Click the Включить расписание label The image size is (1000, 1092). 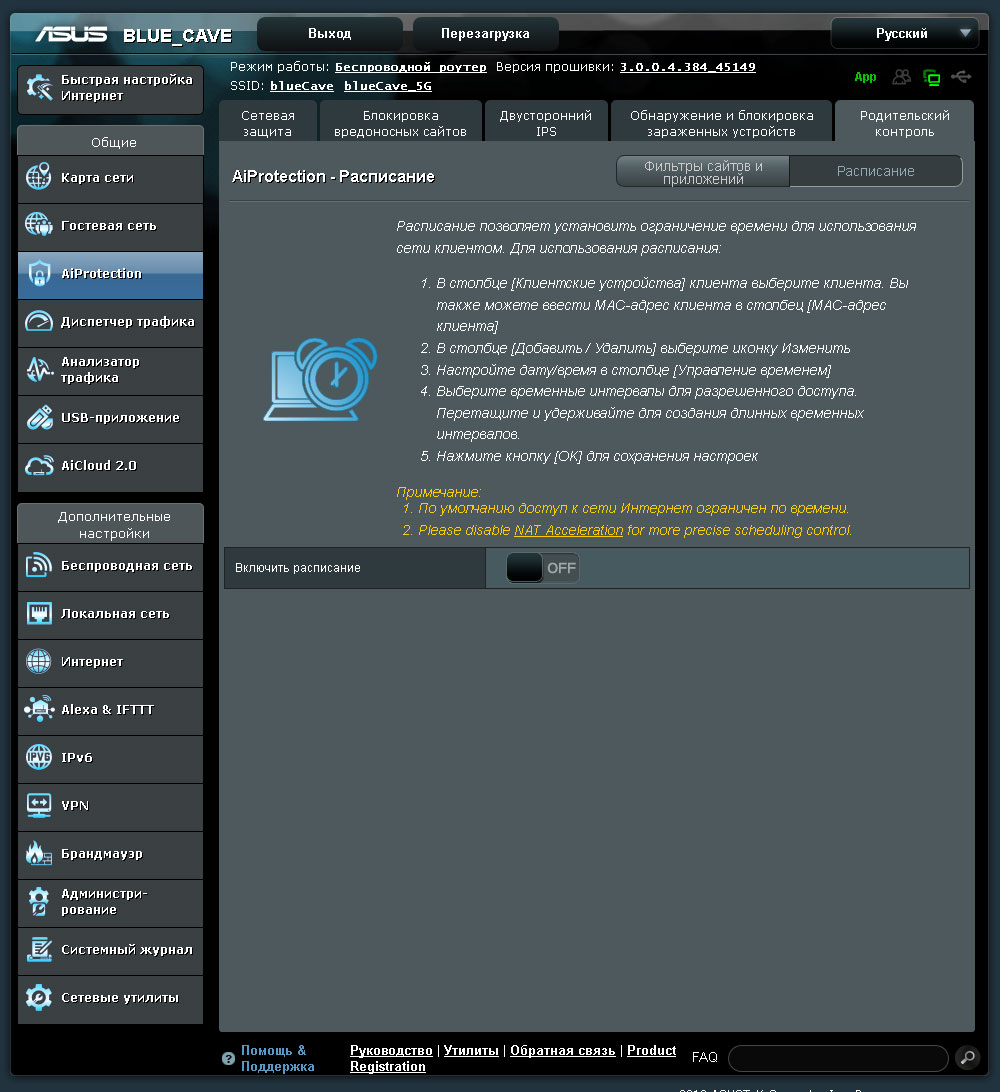[x=298, y=568]
